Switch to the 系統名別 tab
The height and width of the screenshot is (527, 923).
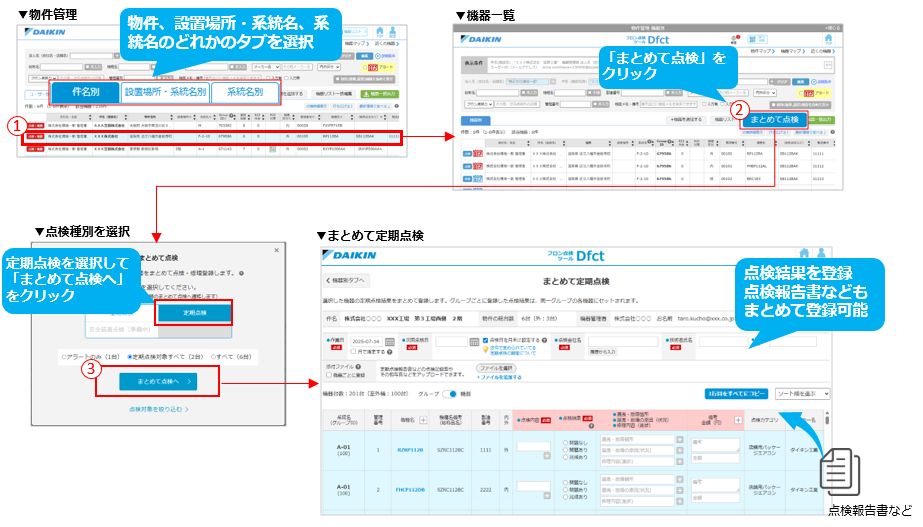click(246, 92)
